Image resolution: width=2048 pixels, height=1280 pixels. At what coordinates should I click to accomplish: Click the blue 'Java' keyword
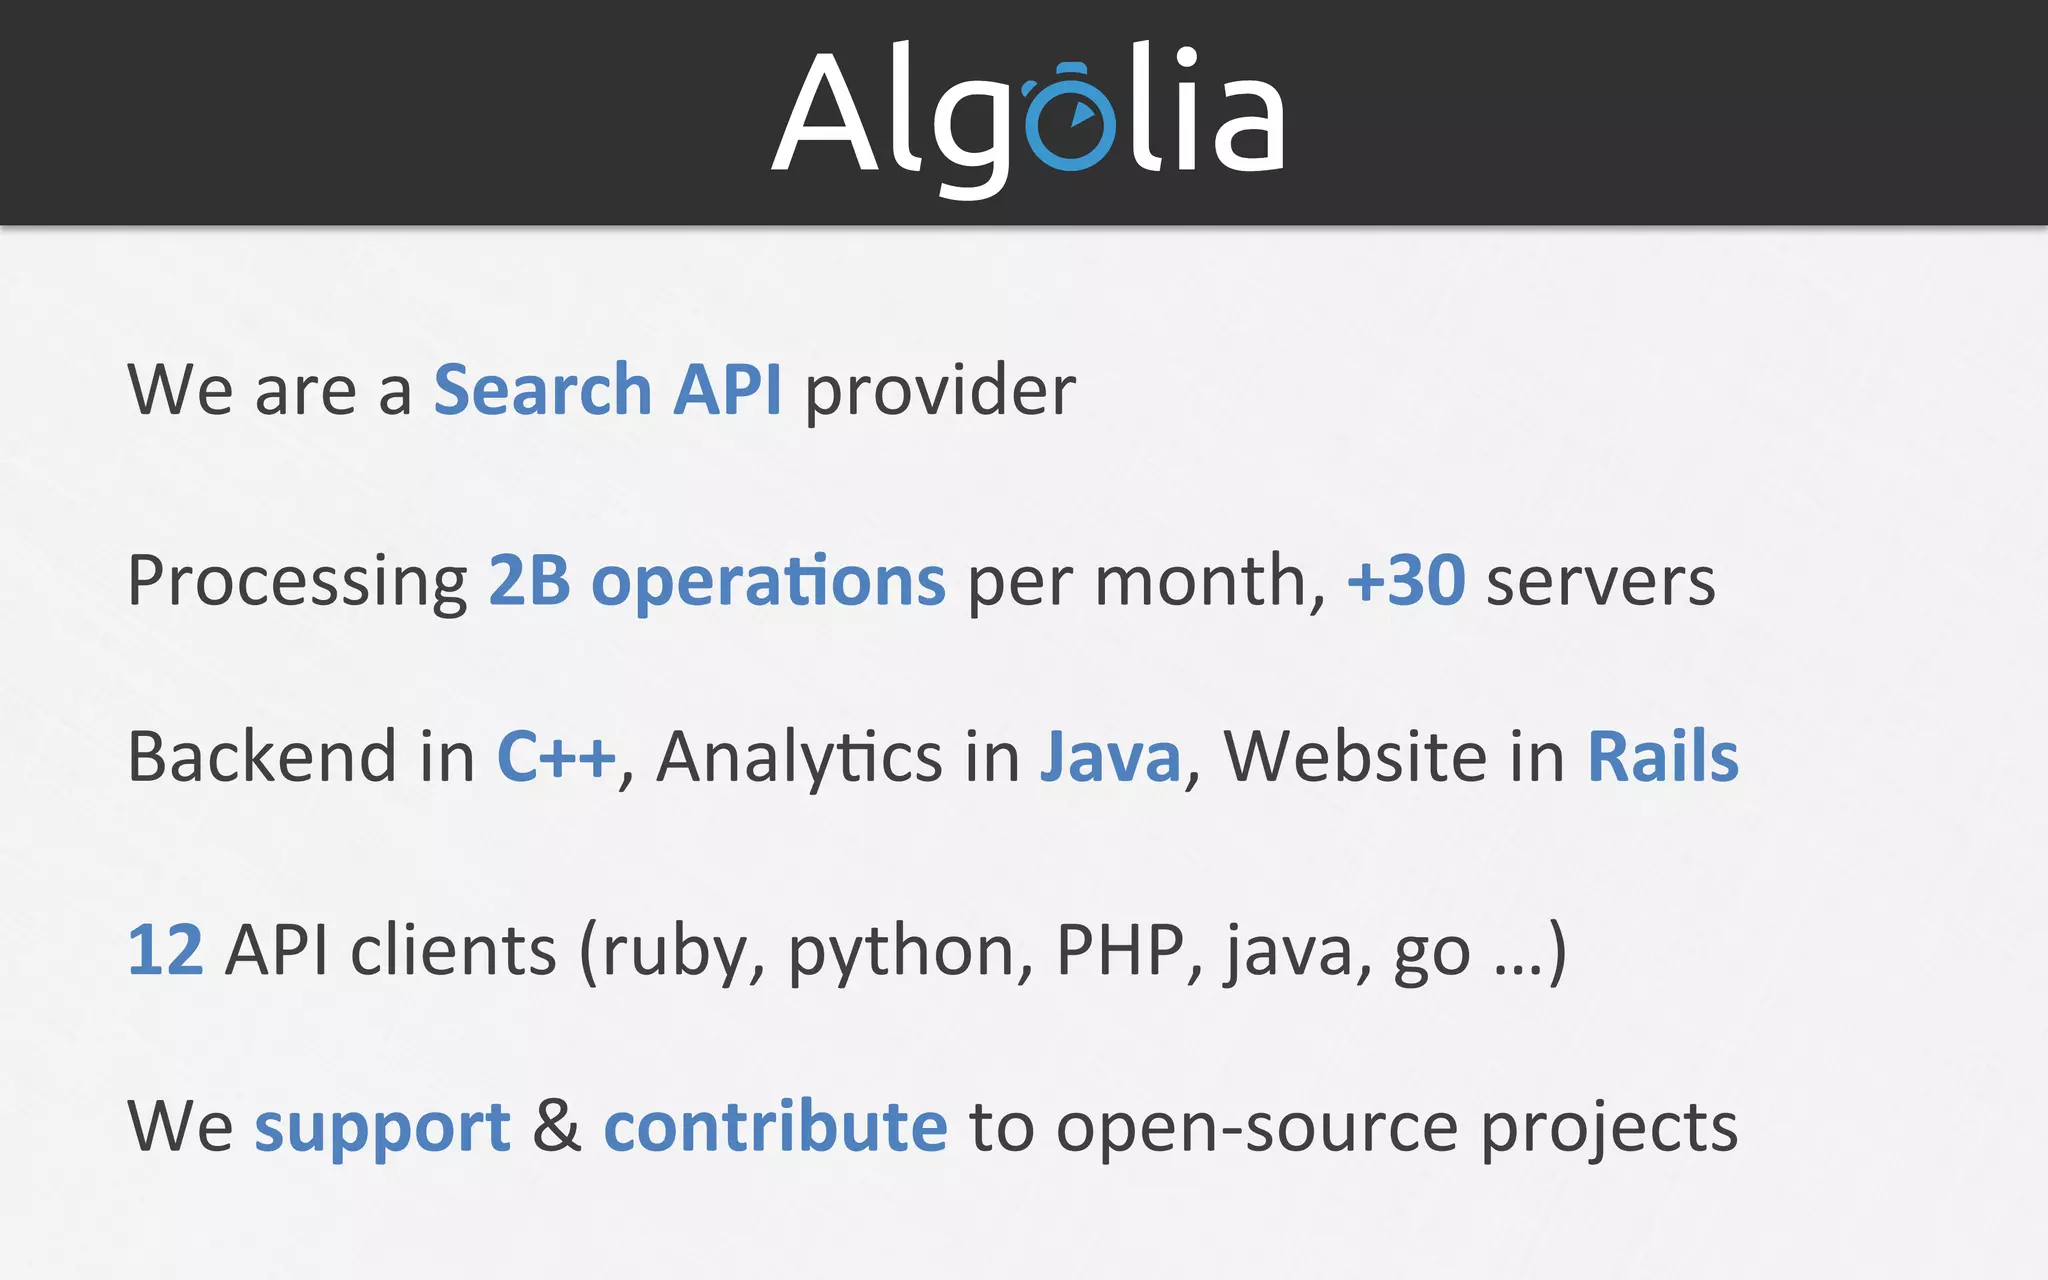1110,757
